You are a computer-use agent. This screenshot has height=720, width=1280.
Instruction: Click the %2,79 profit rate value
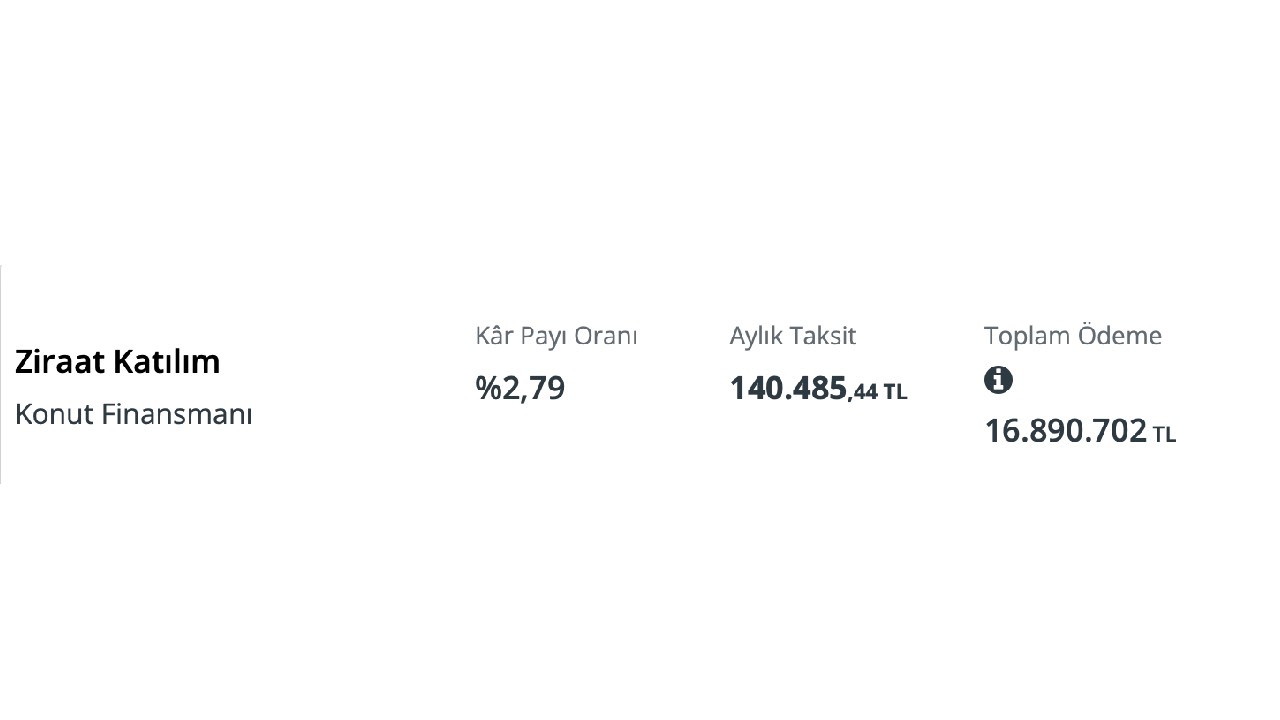coord(520,388)
